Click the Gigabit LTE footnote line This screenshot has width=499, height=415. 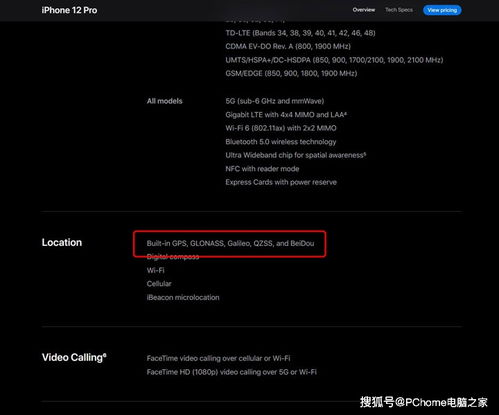click(286, 115)
